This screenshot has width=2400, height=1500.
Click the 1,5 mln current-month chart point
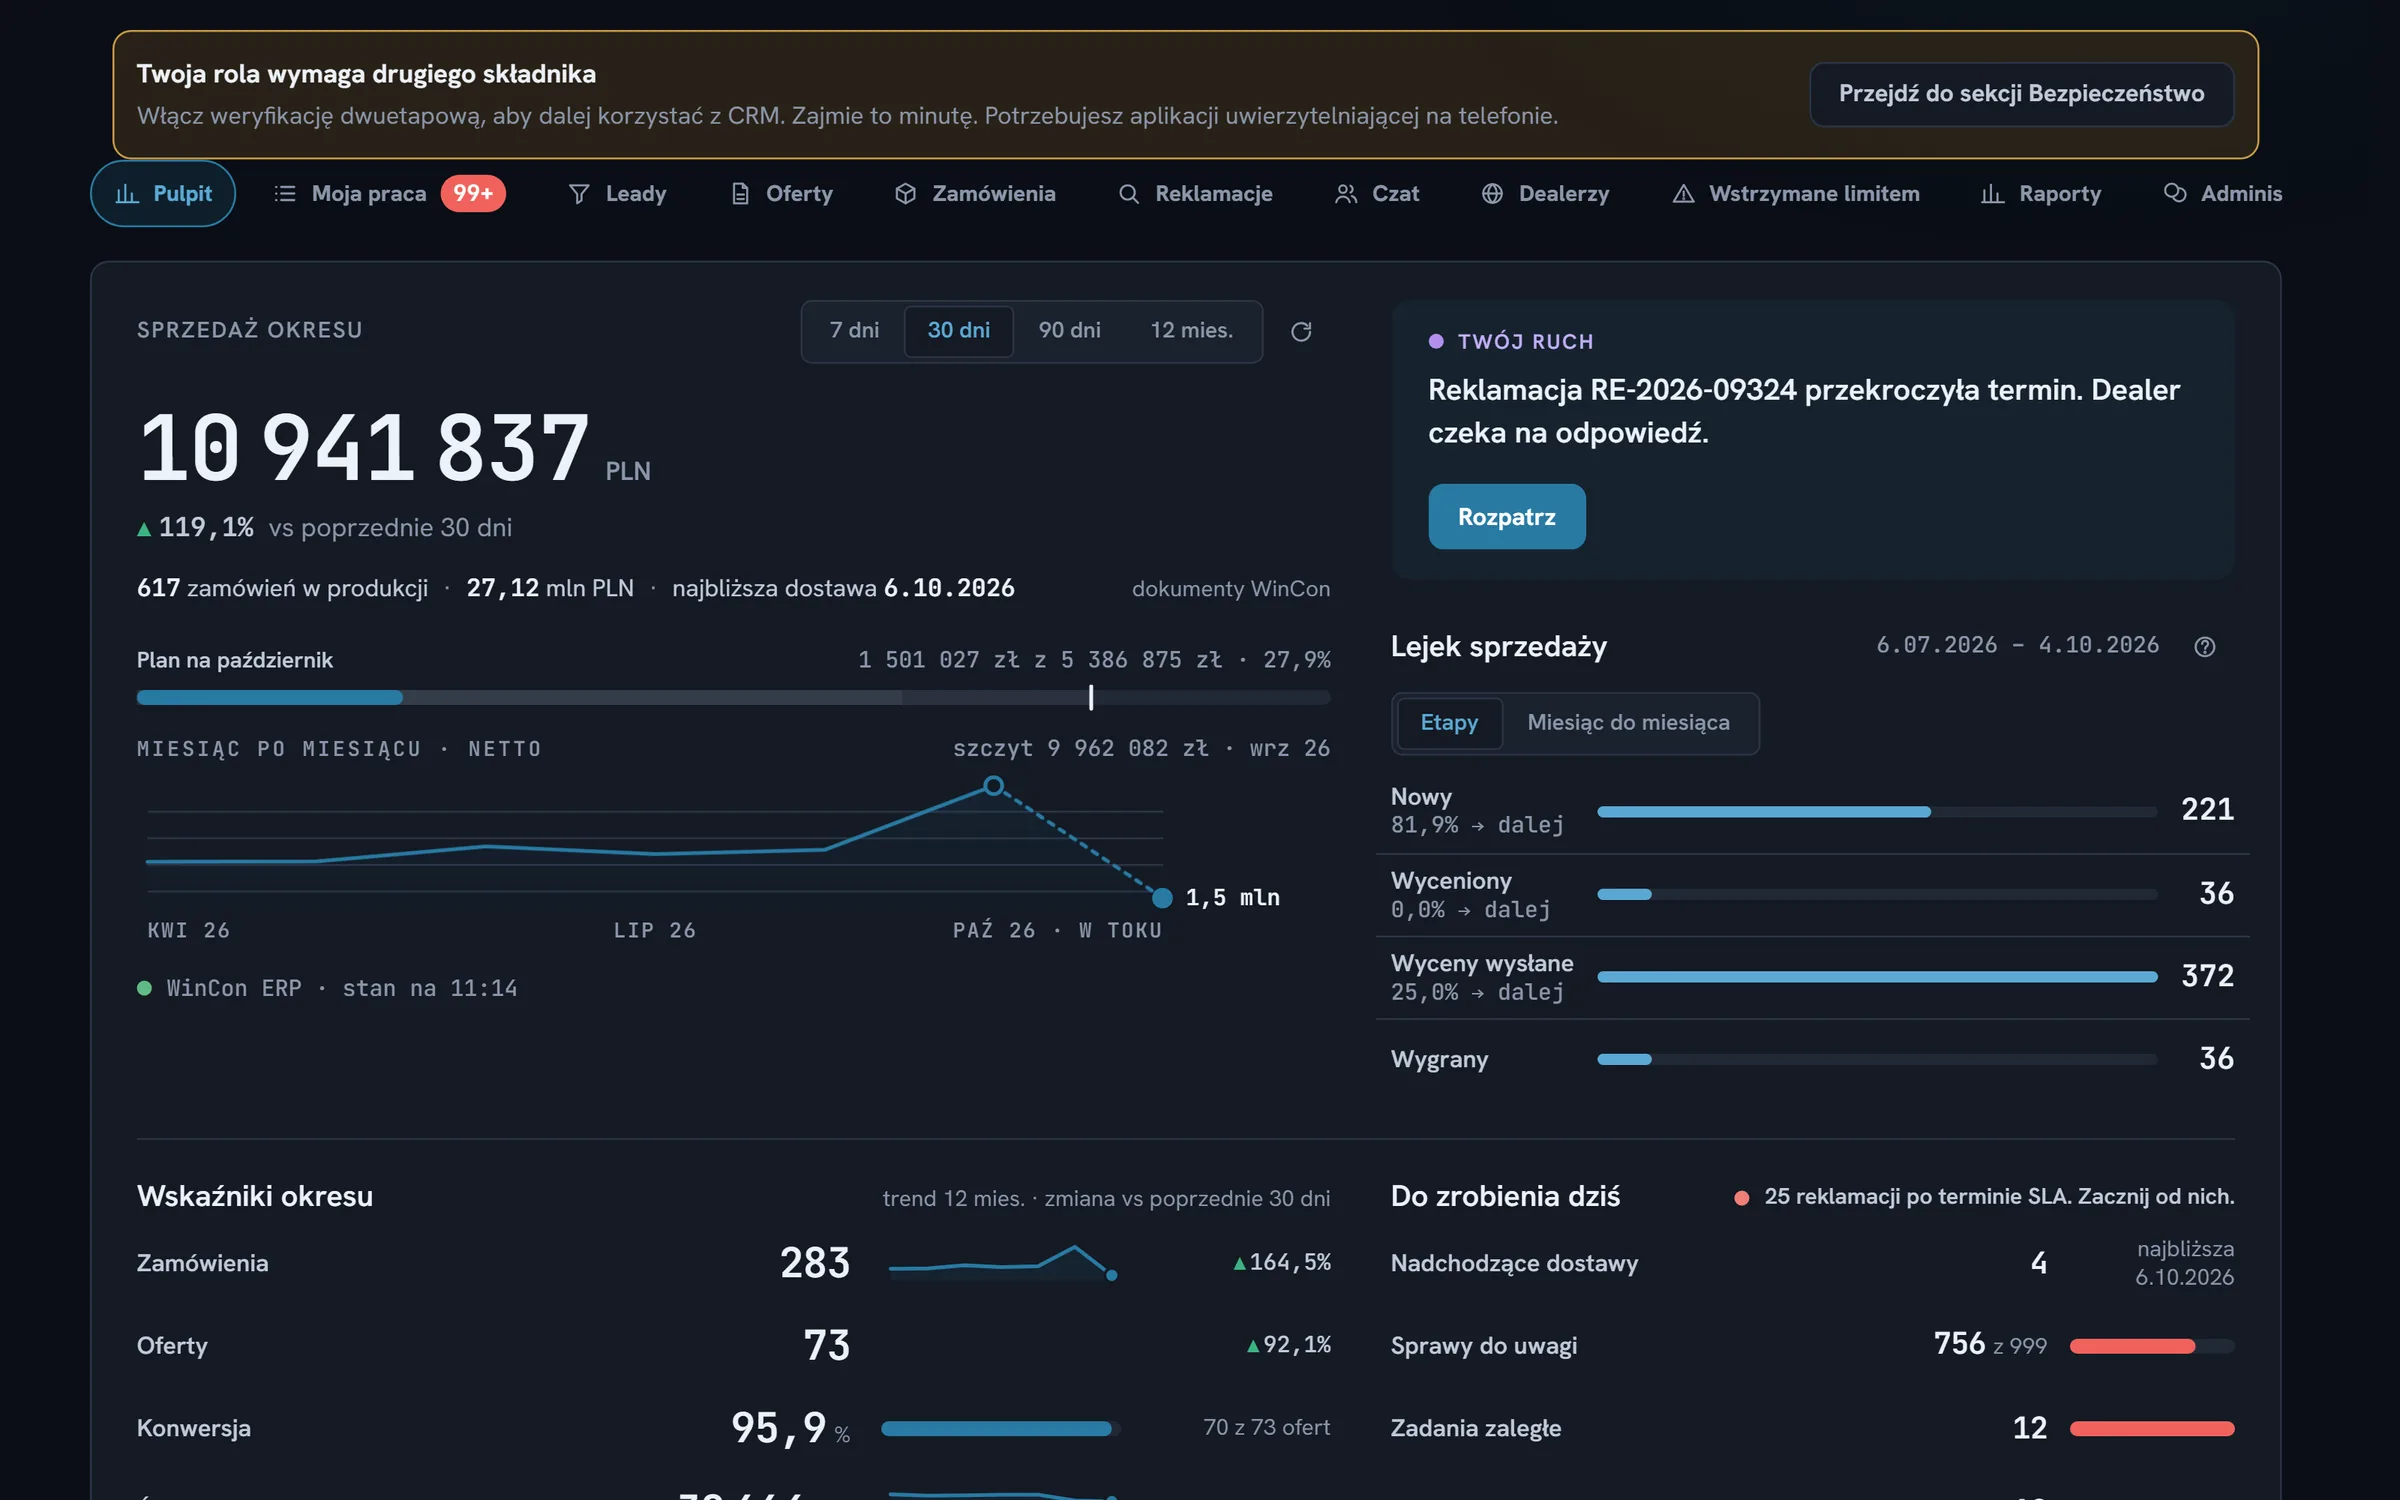click(1162, 898)
